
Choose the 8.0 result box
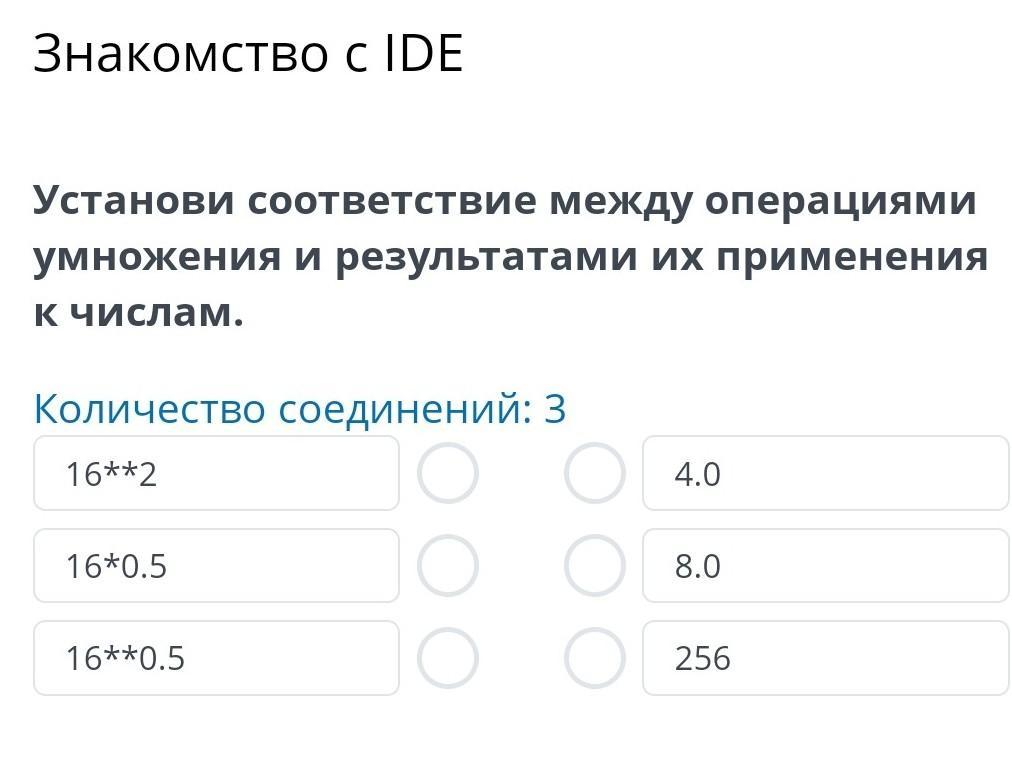[x=826, y=566]
